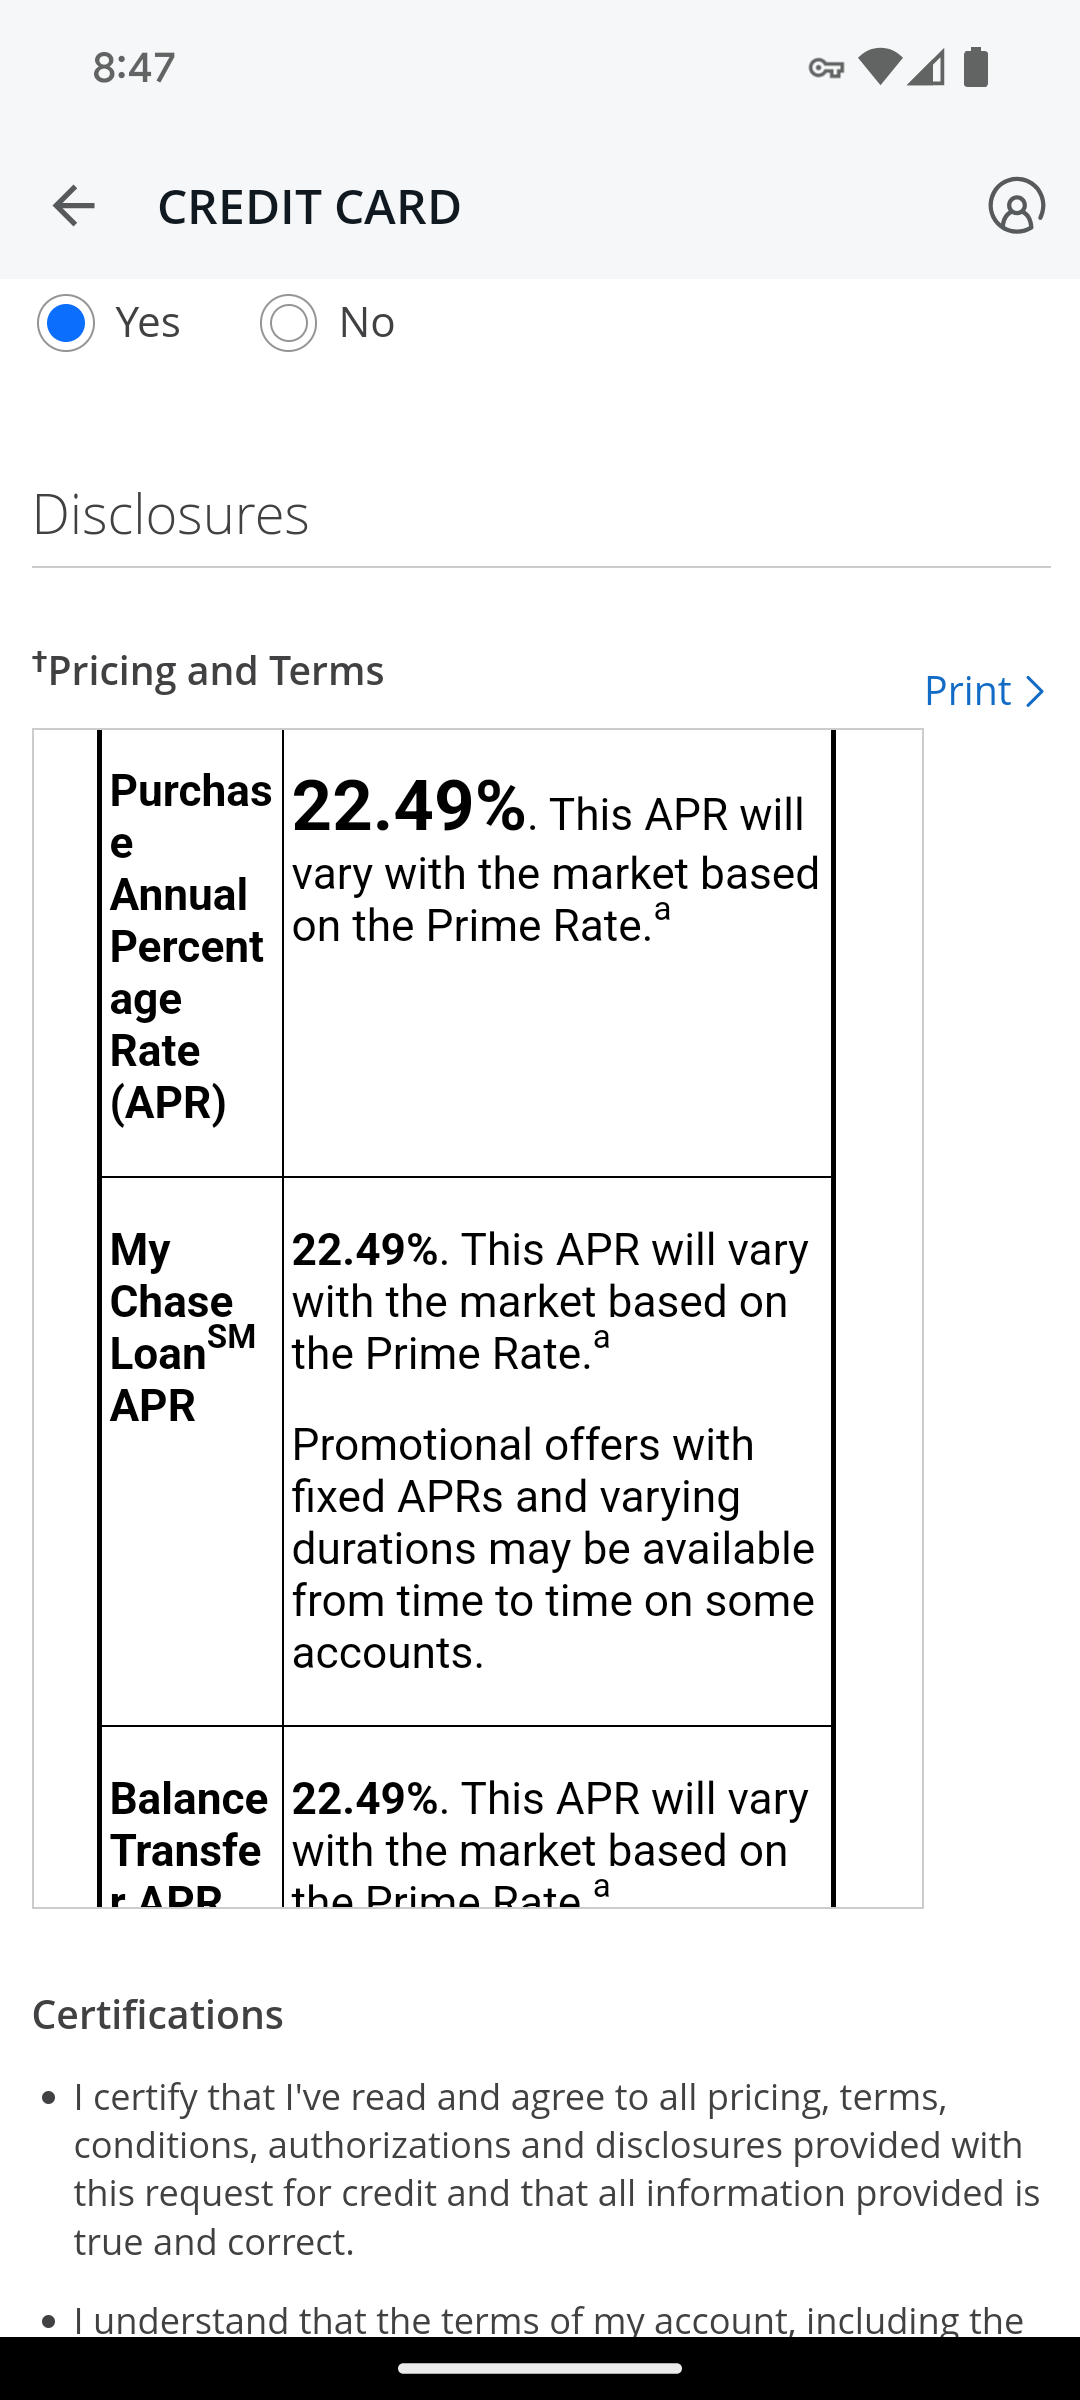Viewport: 1080px width, 2400px height.
Task: Tap the My Chase Loan APR label
Action: [182, 1327]
